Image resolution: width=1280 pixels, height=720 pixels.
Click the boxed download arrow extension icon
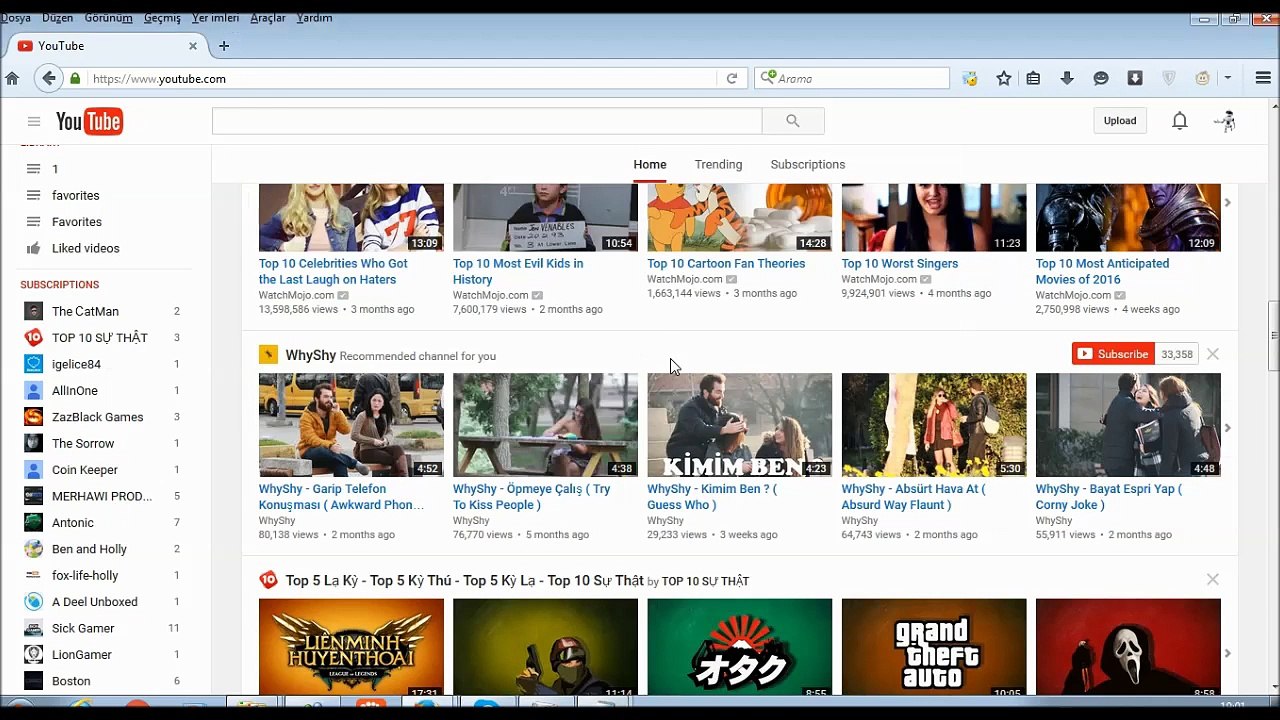(1135, 78)
